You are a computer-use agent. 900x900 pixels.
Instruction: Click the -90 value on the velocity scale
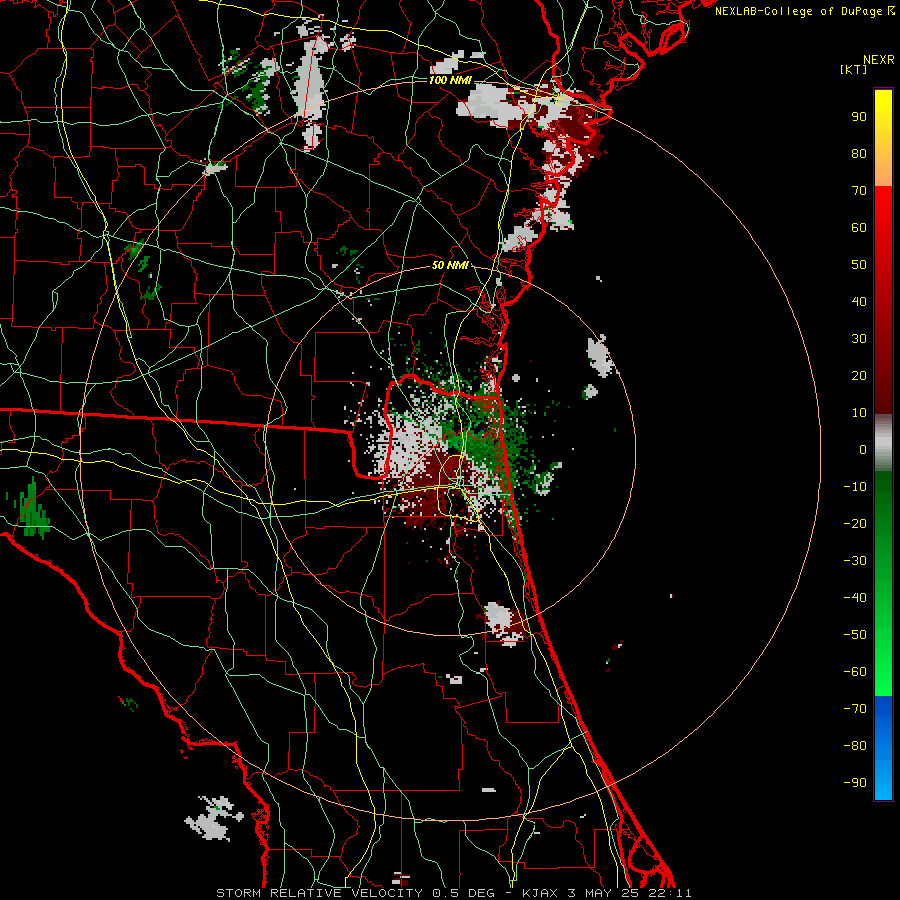(855, 783)
